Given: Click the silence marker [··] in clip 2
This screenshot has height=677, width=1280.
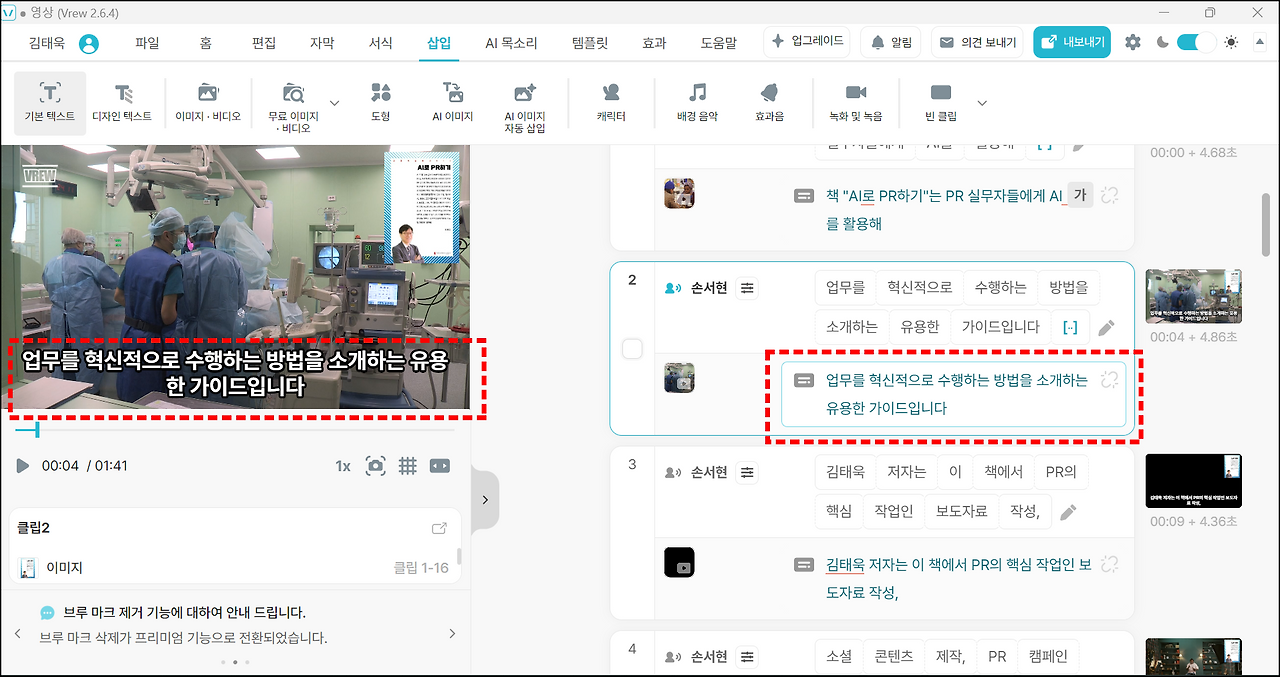Looking at the screenshot, I should click(x=1070, y=327).
